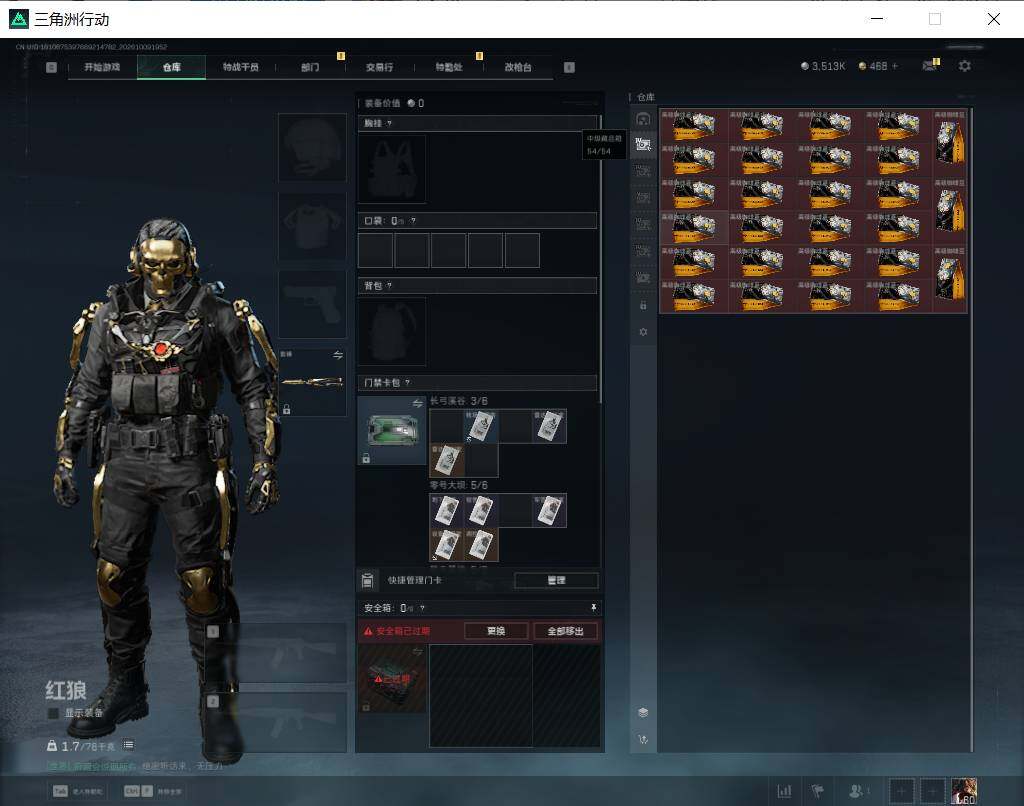
Task: Click the help icon next to 背包
Action: pos(389,285)
